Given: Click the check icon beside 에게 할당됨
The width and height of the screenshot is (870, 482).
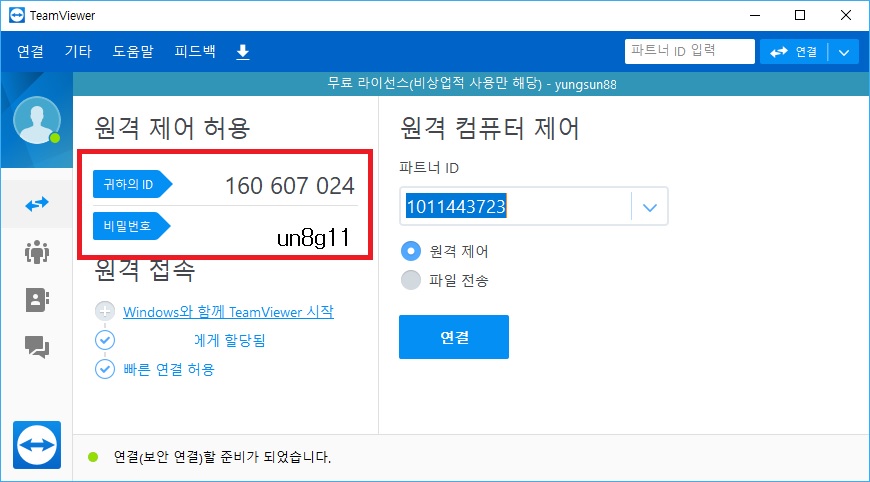Looking at the screenshot, I should [x=105, y=340].
